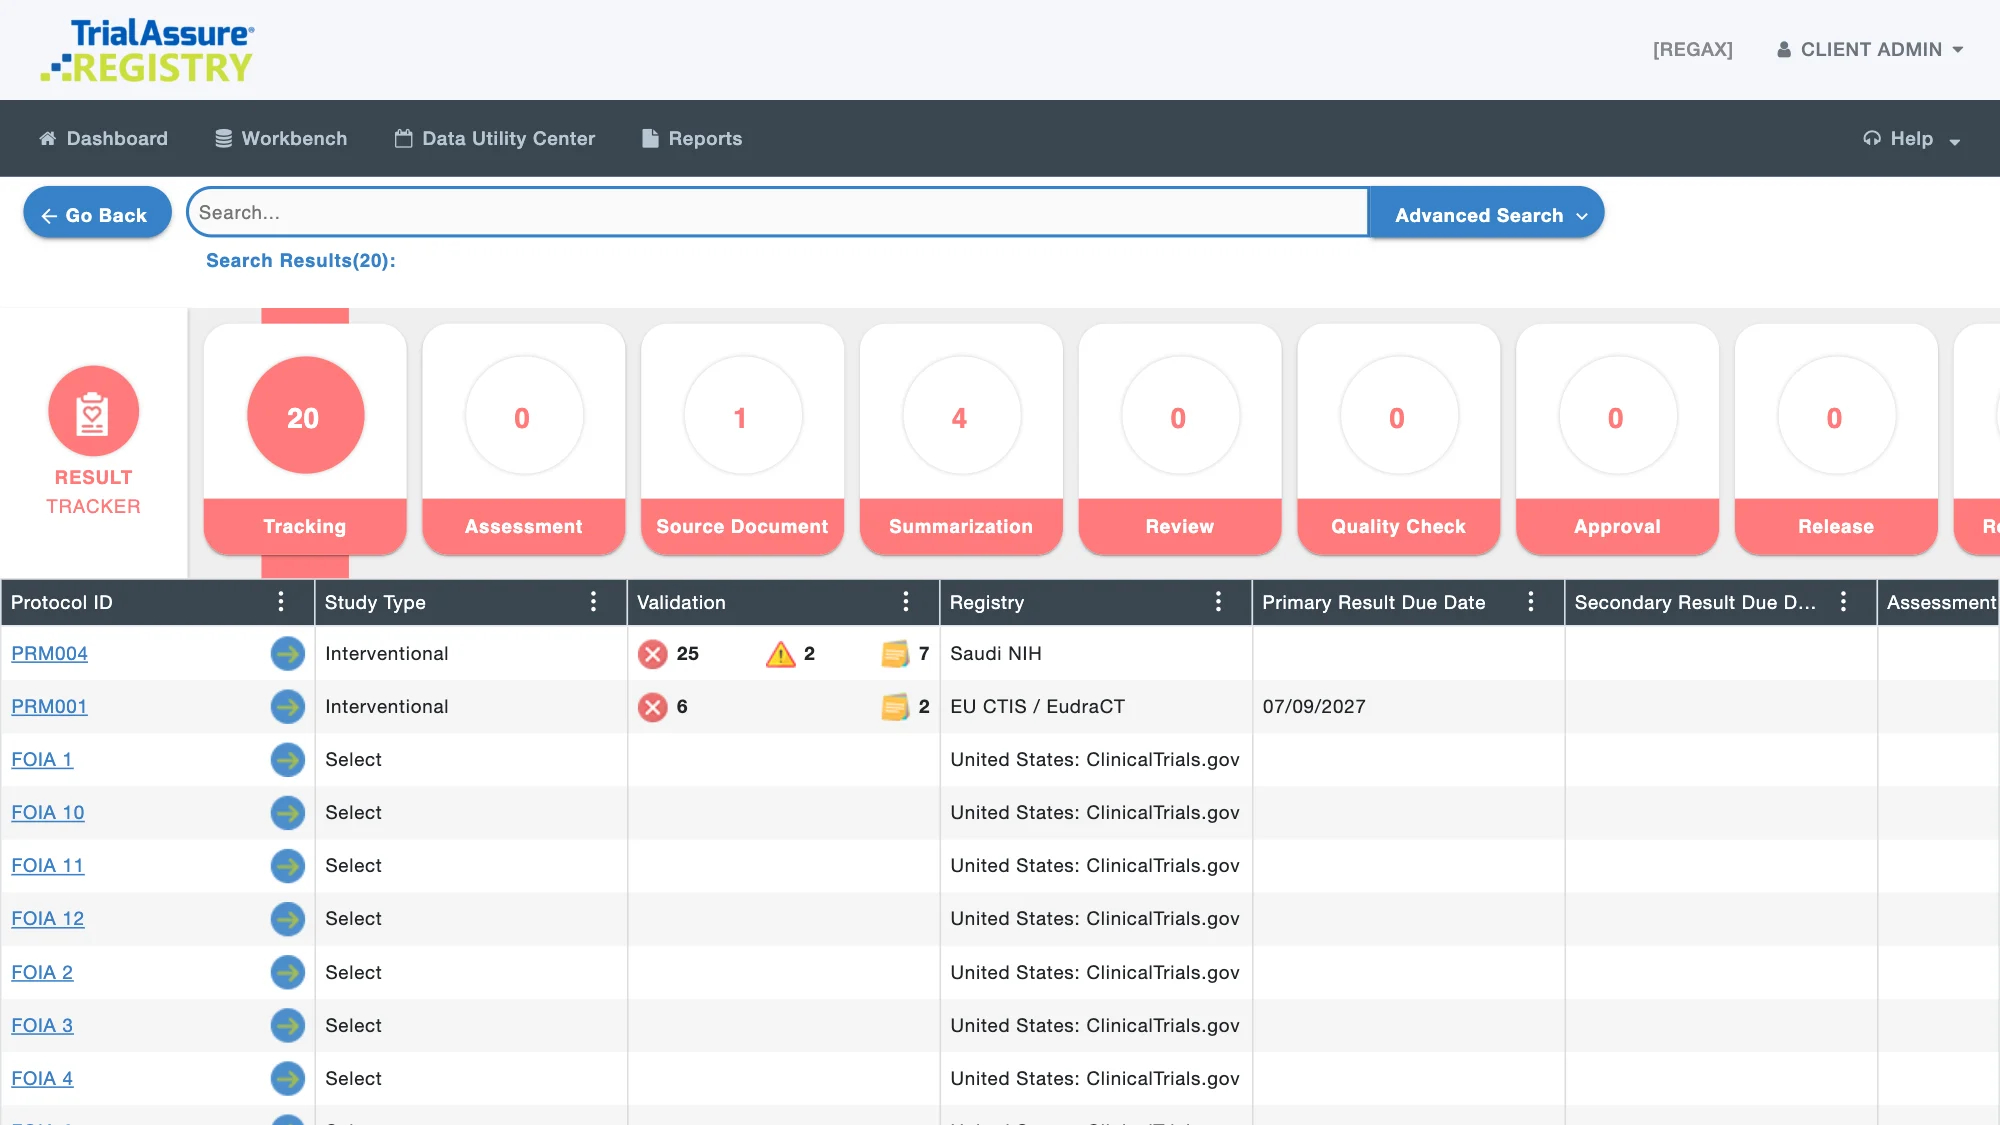Expand the Advanced Search dropdown

[1486, 214]
